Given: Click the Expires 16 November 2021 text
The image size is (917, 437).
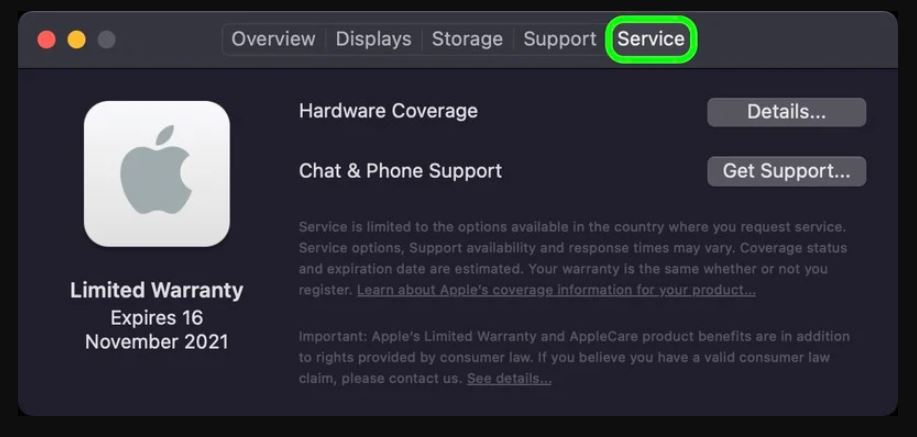Looking at the screenshot, I should click(x=157, y=330).
